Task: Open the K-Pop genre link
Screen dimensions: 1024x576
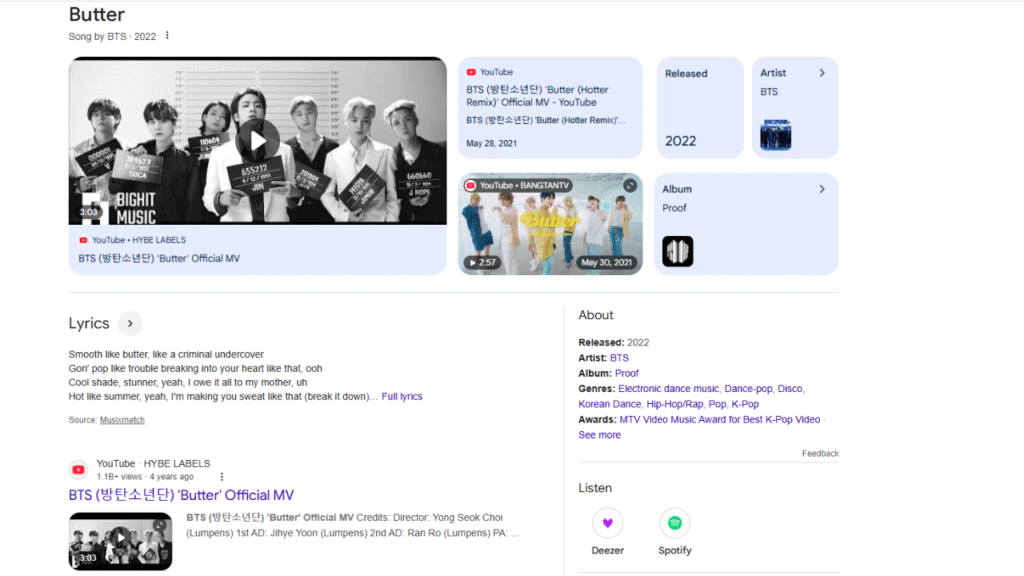Action: point(745,404)
